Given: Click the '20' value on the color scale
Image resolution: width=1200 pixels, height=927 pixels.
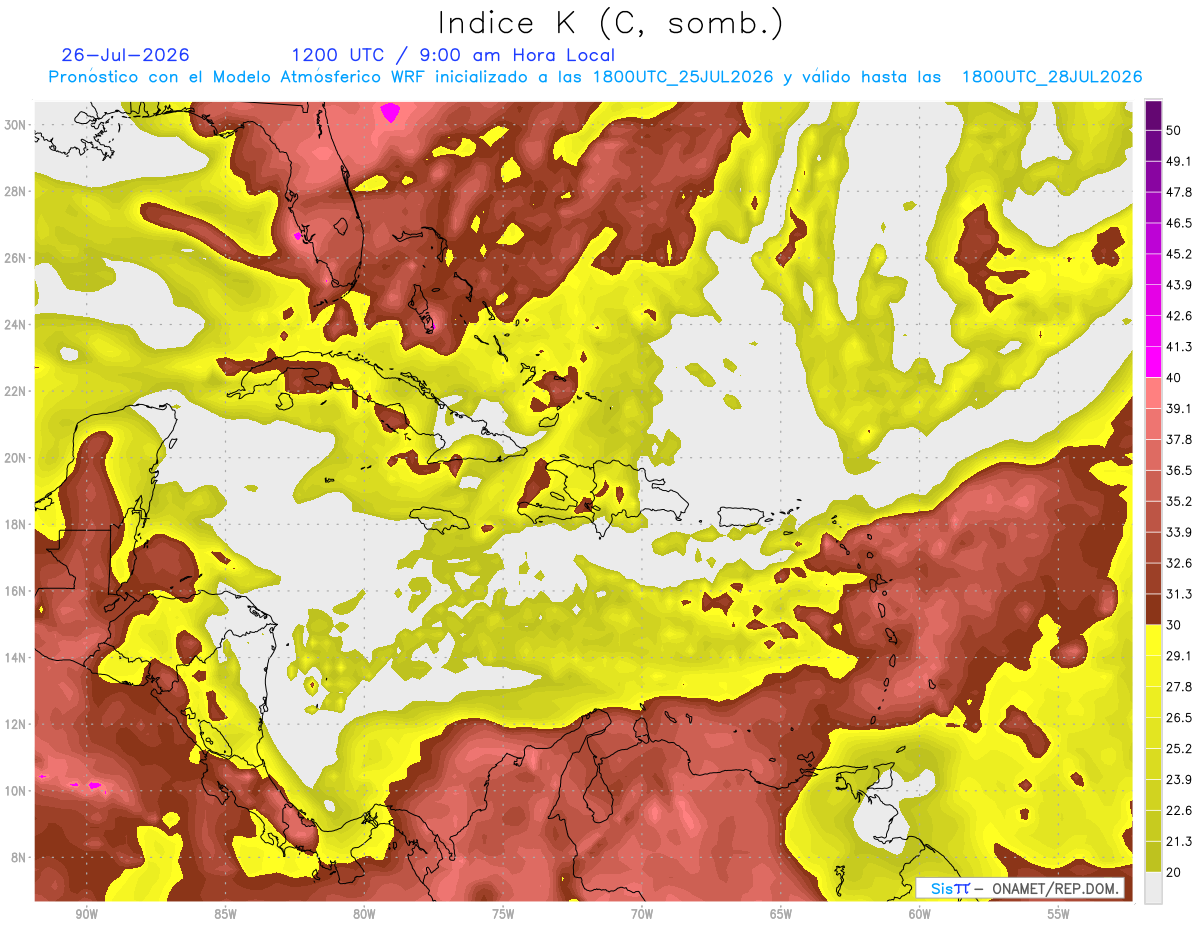Looking at the screenshot, I should [x=1173, y=873].
